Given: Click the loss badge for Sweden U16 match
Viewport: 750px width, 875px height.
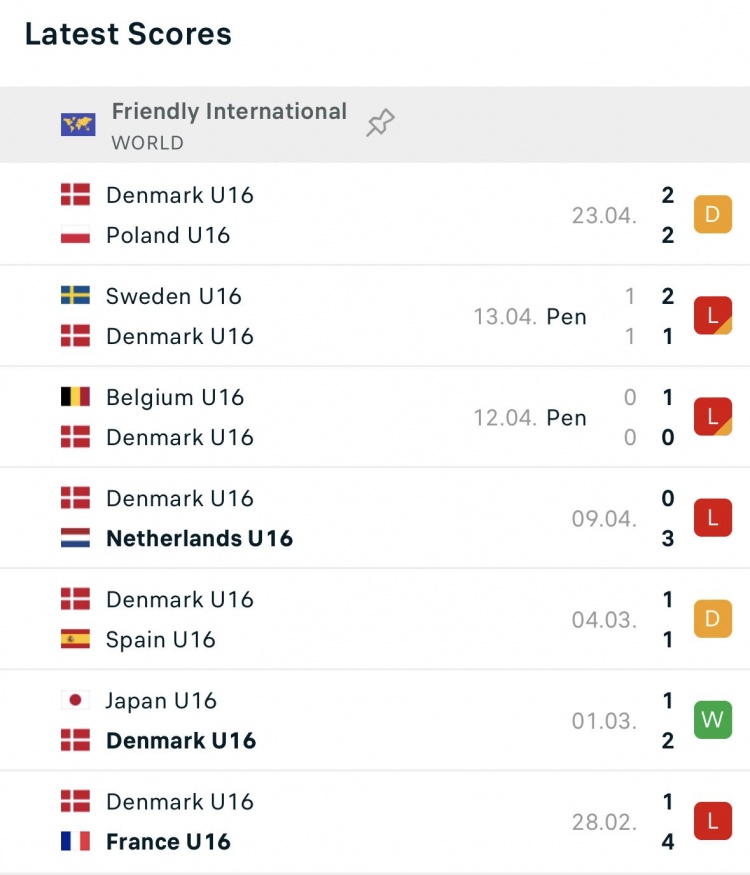Looking at the screenshot, I should pyautogui.click(x=713, y=315).
